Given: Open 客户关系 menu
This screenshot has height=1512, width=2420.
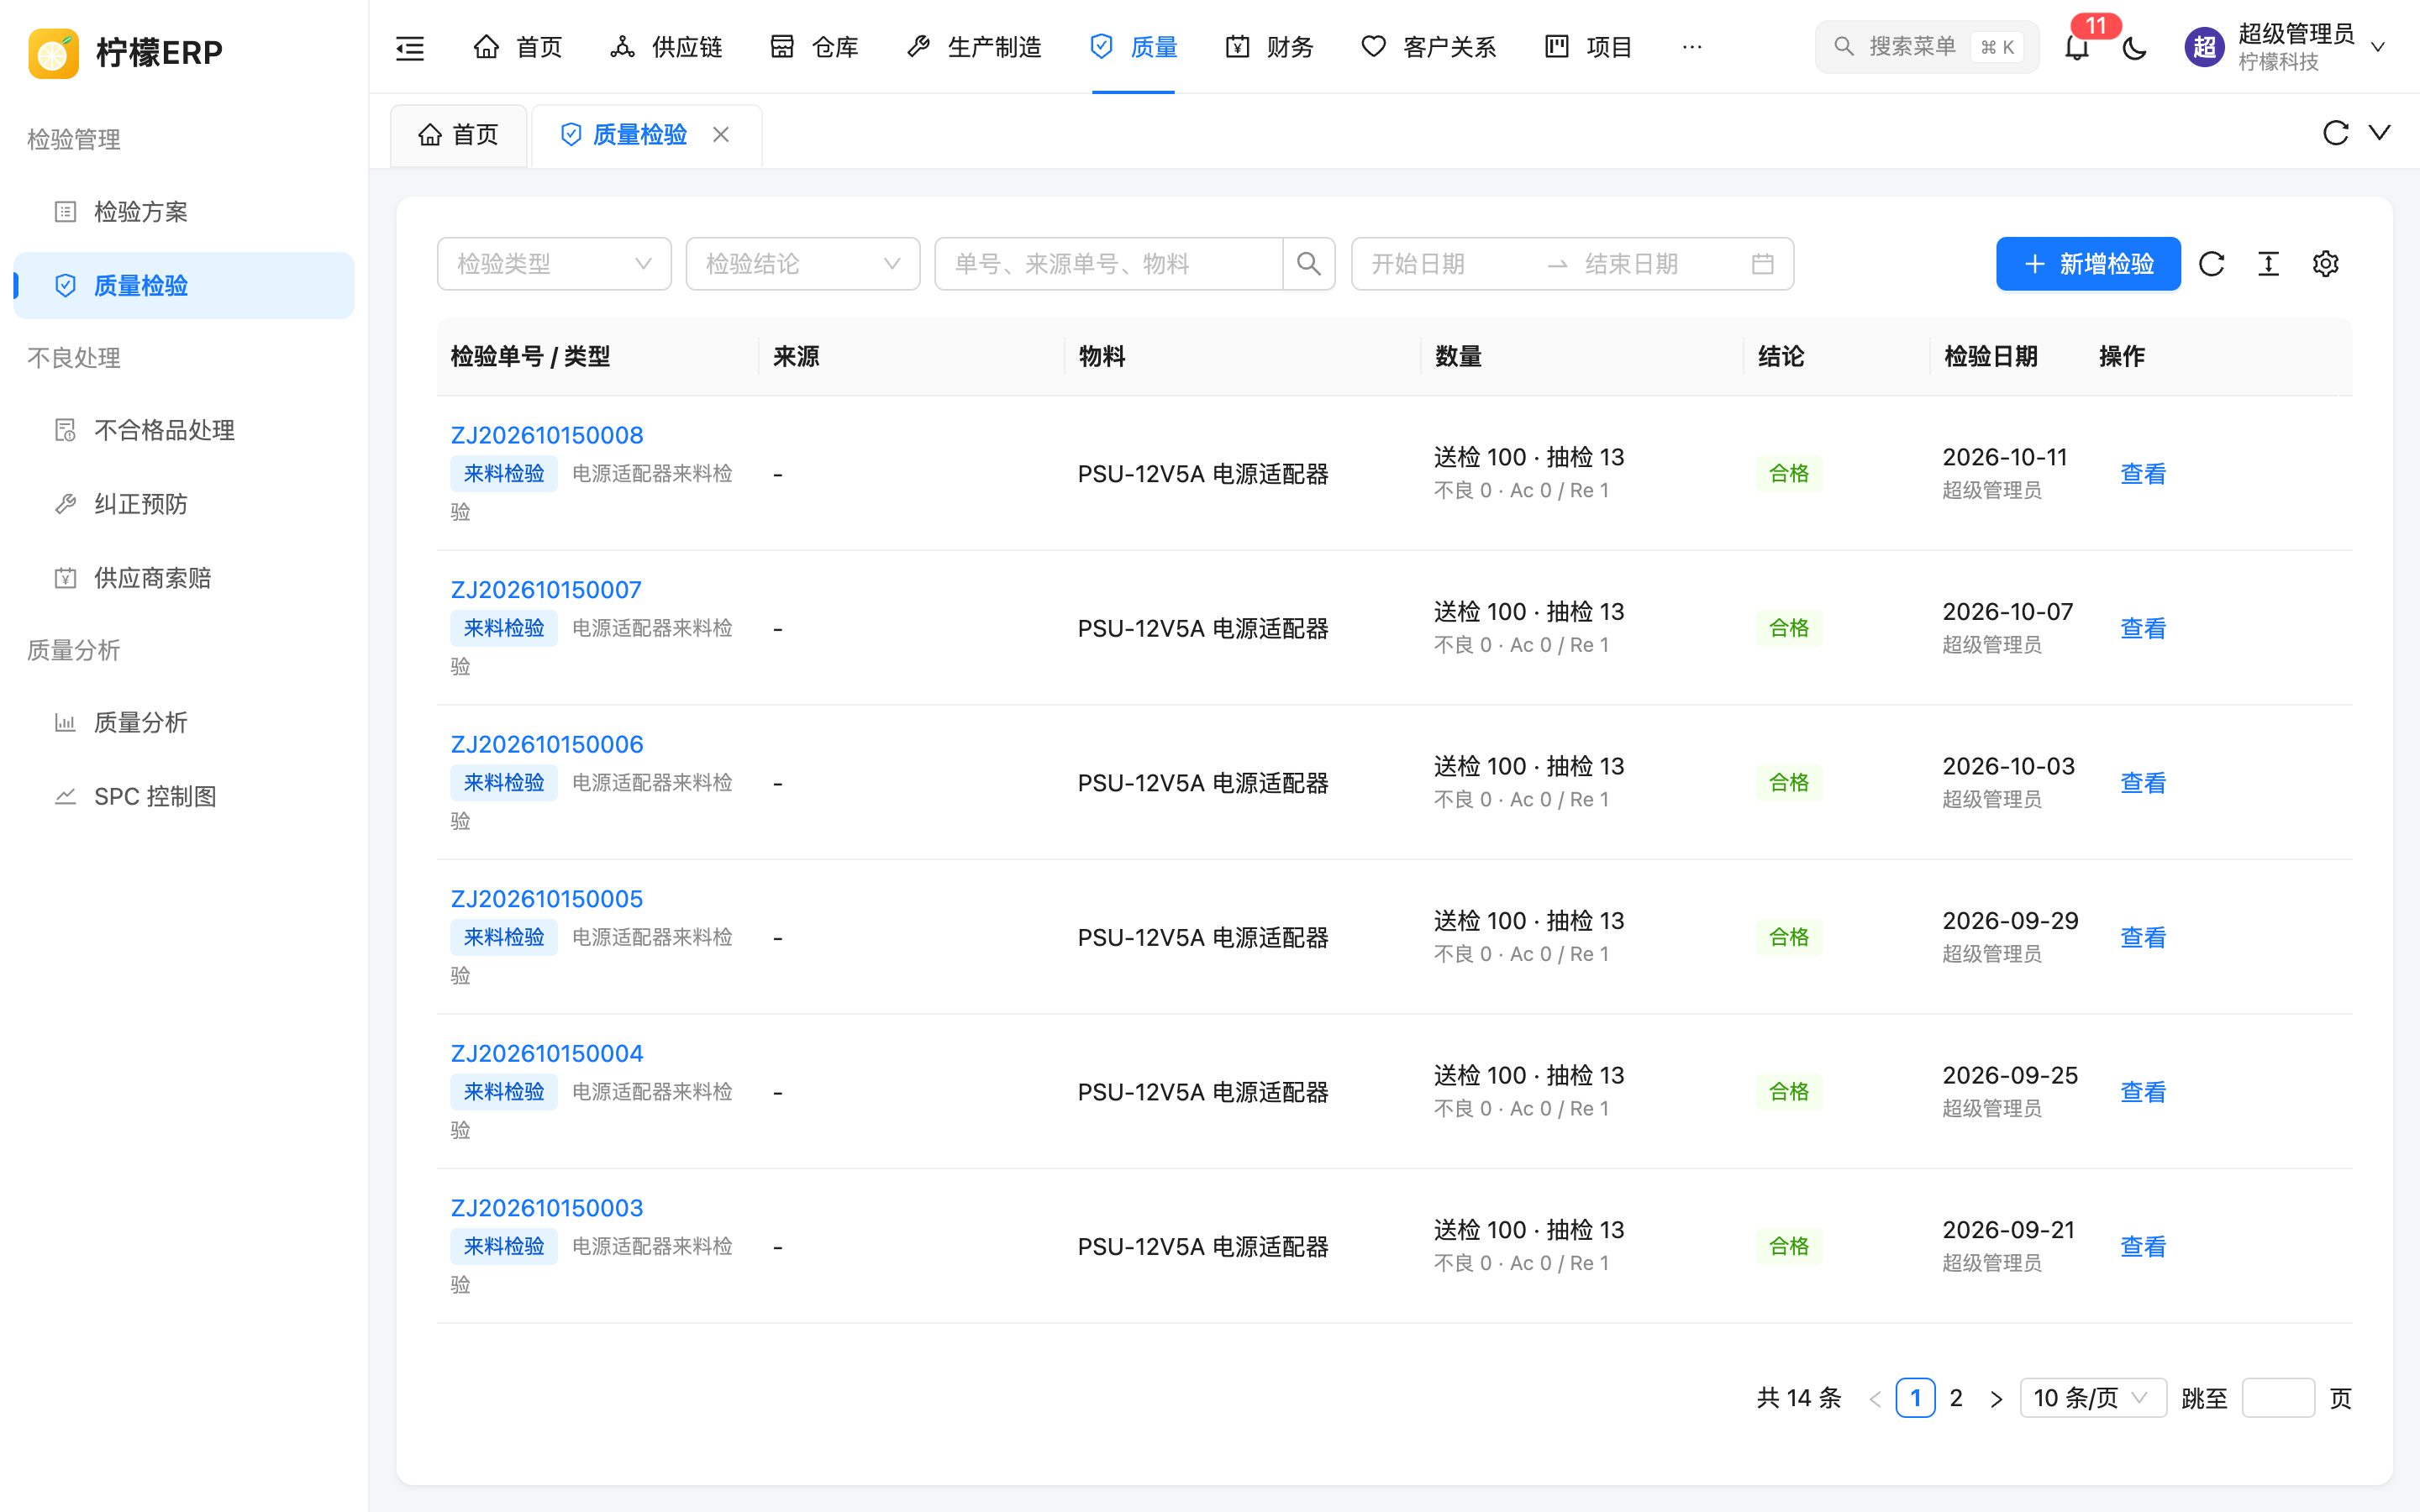Looking at the screenshot, I should (x=1428, y=47).
